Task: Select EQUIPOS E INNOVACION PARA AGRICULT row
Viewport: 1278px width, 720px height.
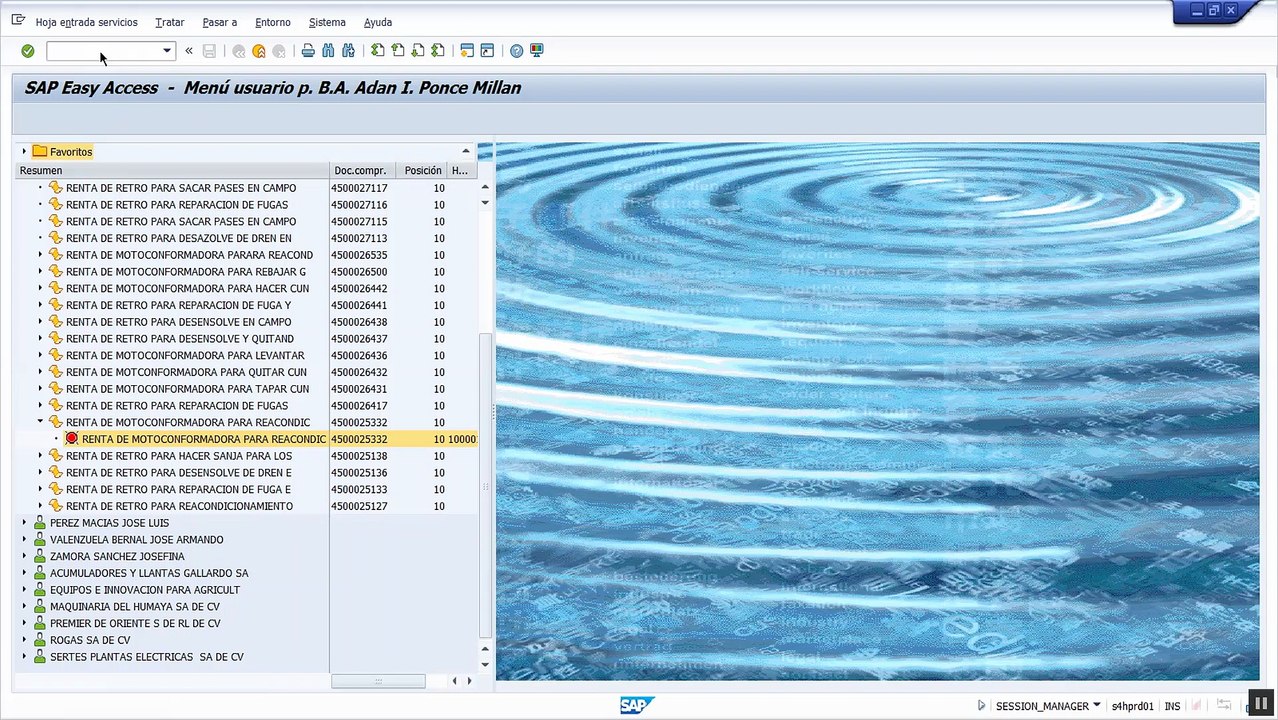Action: 145,590
